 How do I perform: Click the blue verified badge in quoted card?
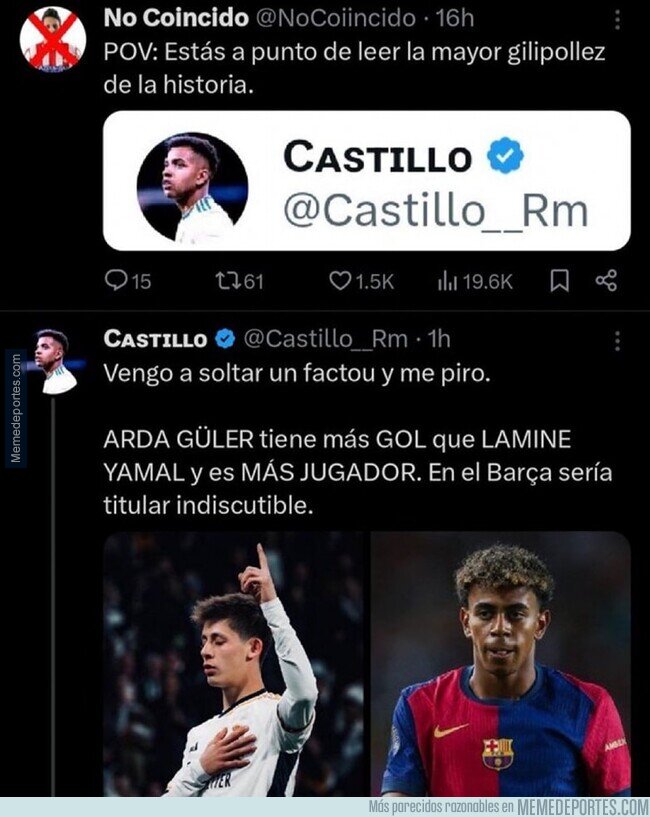tap(506, 157)
